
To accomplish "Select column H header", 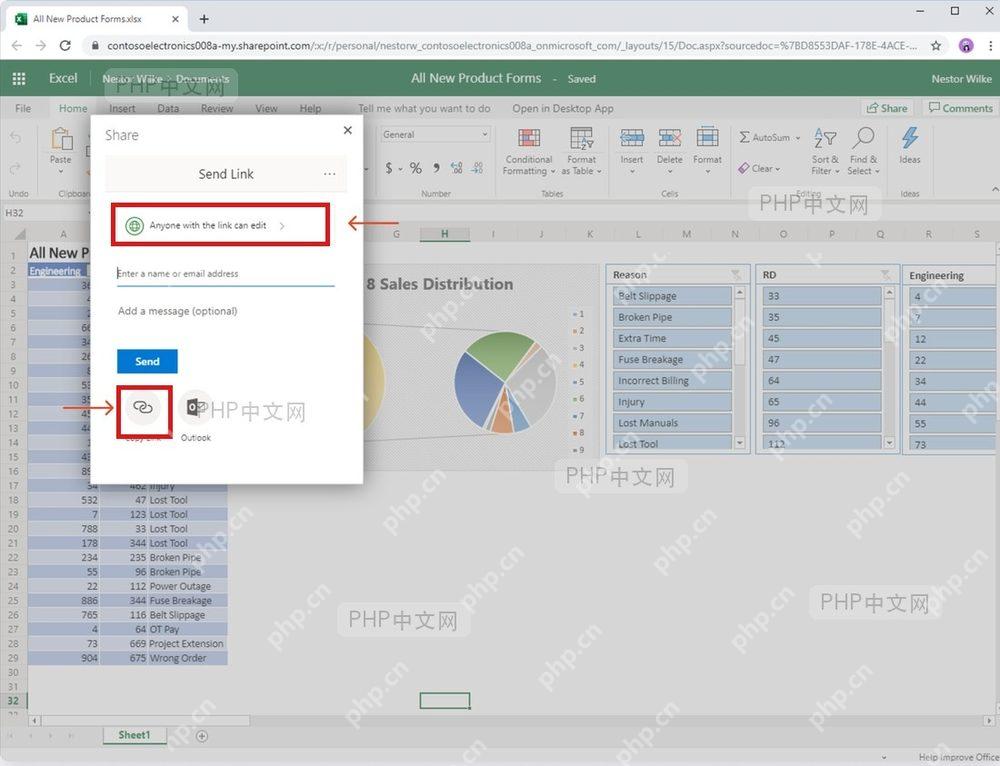I will tap(445, 234).
